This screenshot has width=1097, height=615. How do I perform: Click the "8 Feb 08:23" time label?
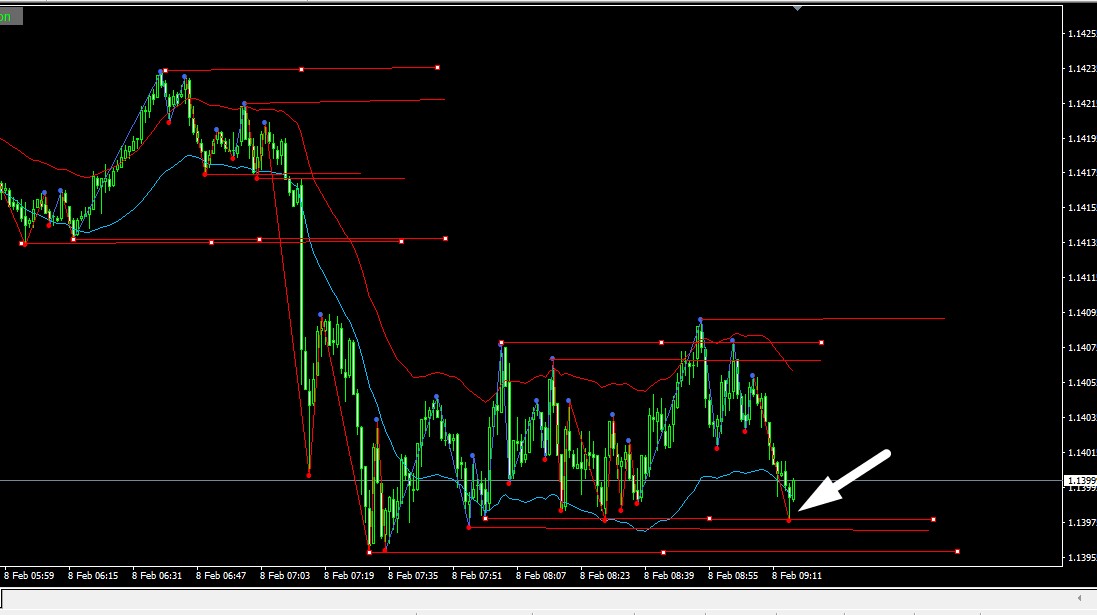(605, 576)
